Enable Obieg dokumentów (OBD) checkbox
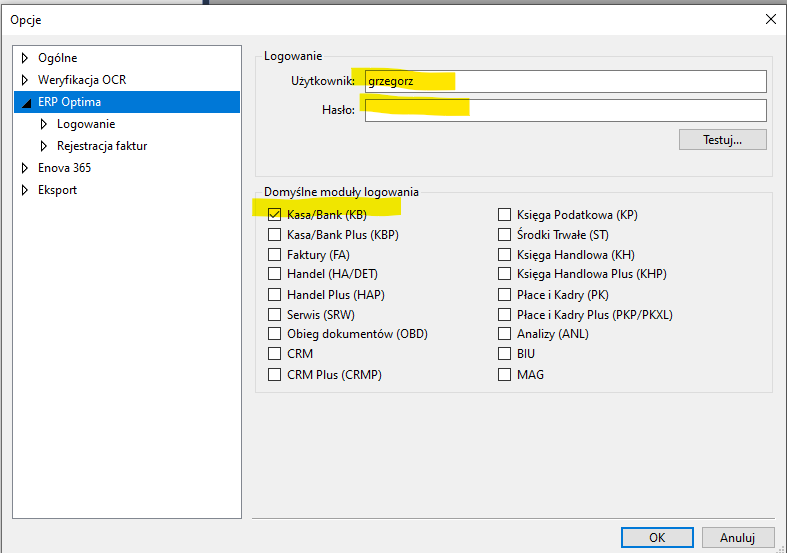The image size is (787, 553). click(x=274, y=334)
